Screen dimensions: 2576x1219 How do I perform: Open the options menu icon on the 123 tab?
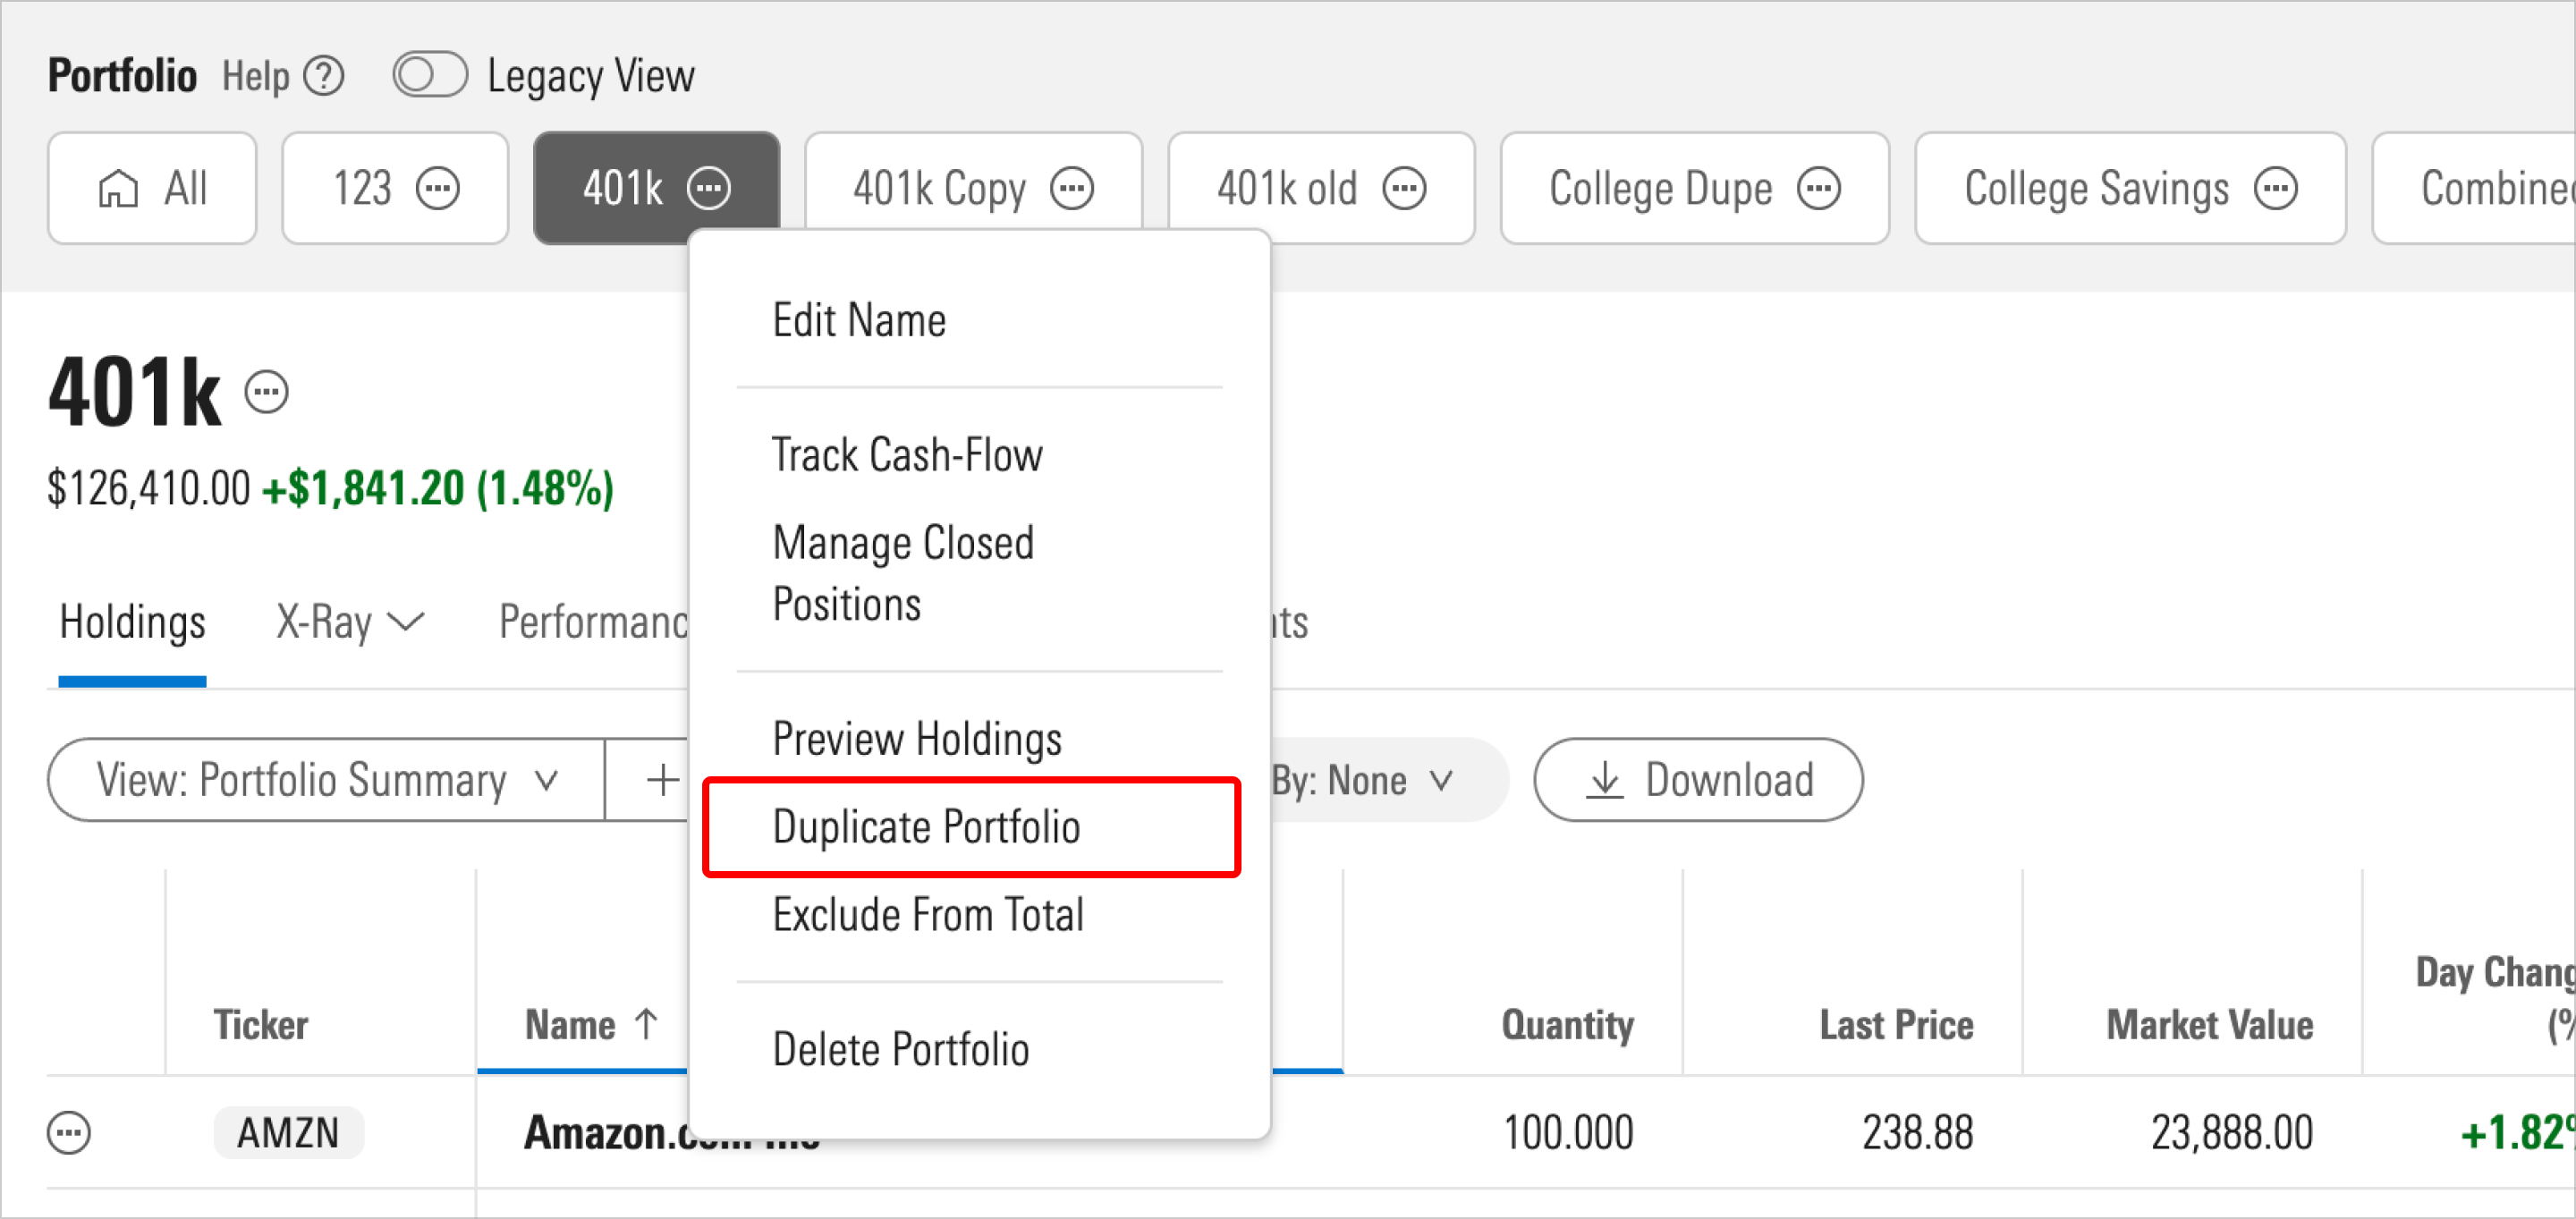coord(438,188)
